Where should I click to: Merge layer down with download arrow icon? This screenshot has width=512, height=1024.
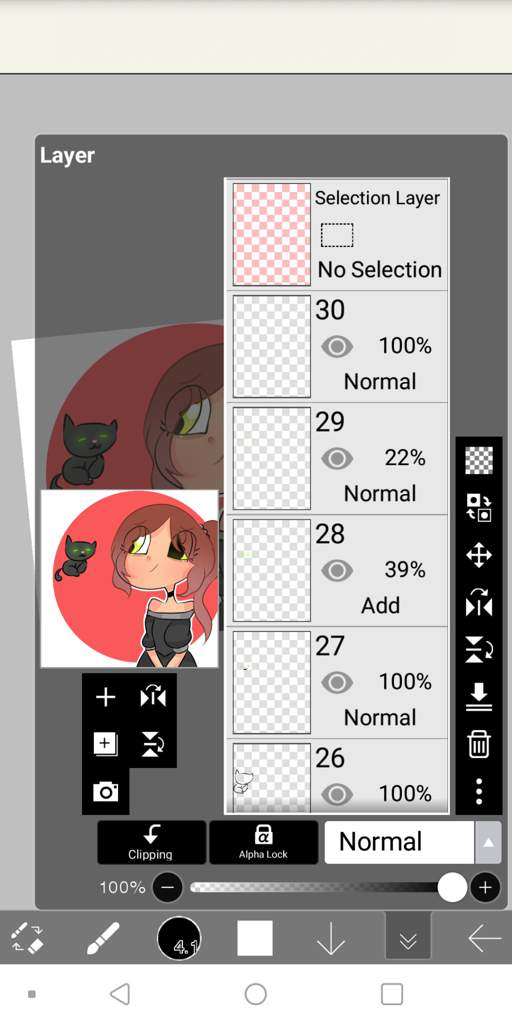click(x=479, y=697)
